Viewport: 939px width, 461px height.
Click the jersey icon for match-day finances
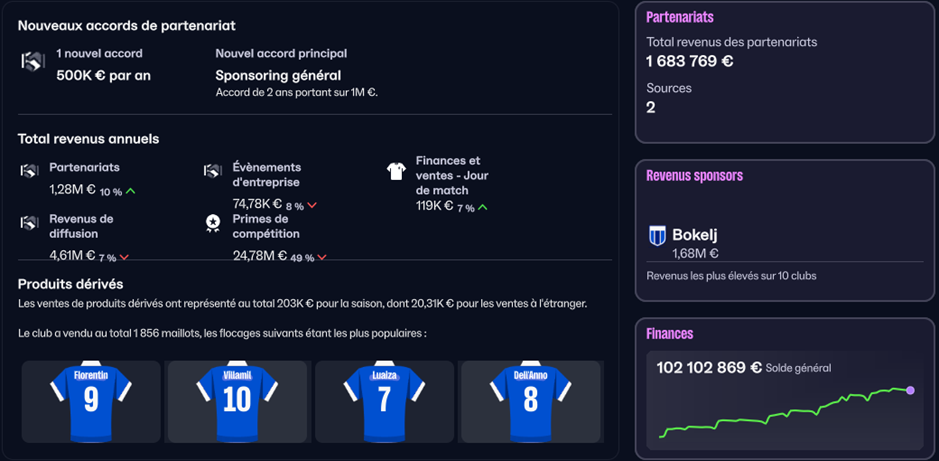coord(396,171)
